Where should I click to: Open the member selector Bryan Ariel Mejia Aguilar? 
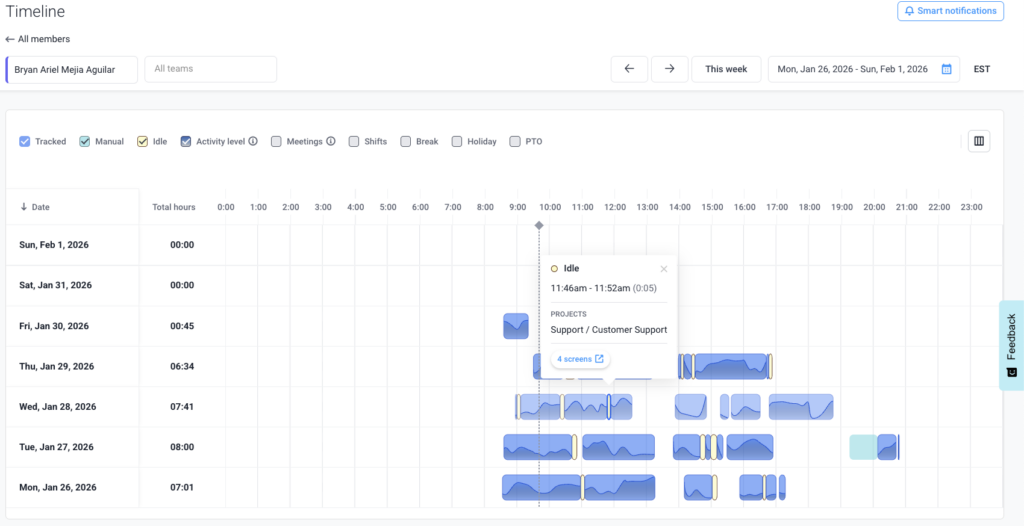click(x=72, y=69)
